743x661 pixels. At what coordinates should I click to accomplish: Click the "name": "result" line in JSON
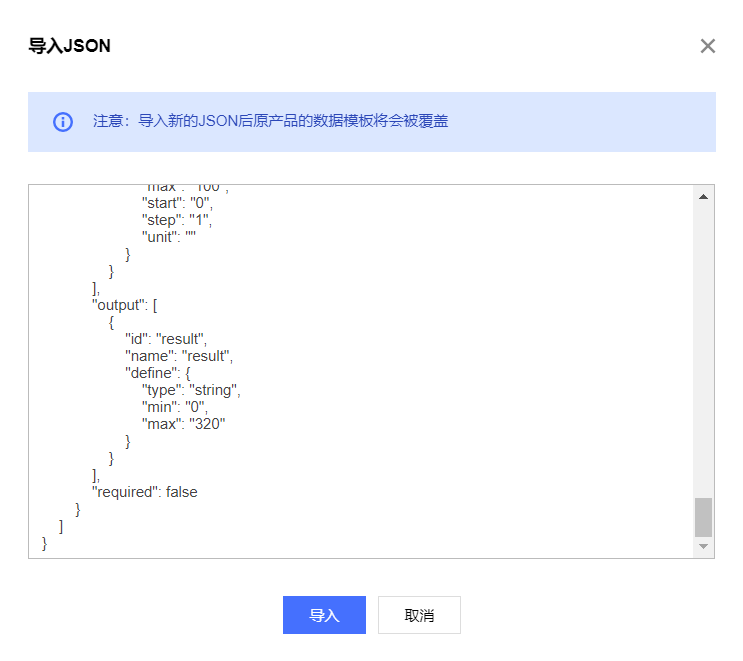(179, 356)
